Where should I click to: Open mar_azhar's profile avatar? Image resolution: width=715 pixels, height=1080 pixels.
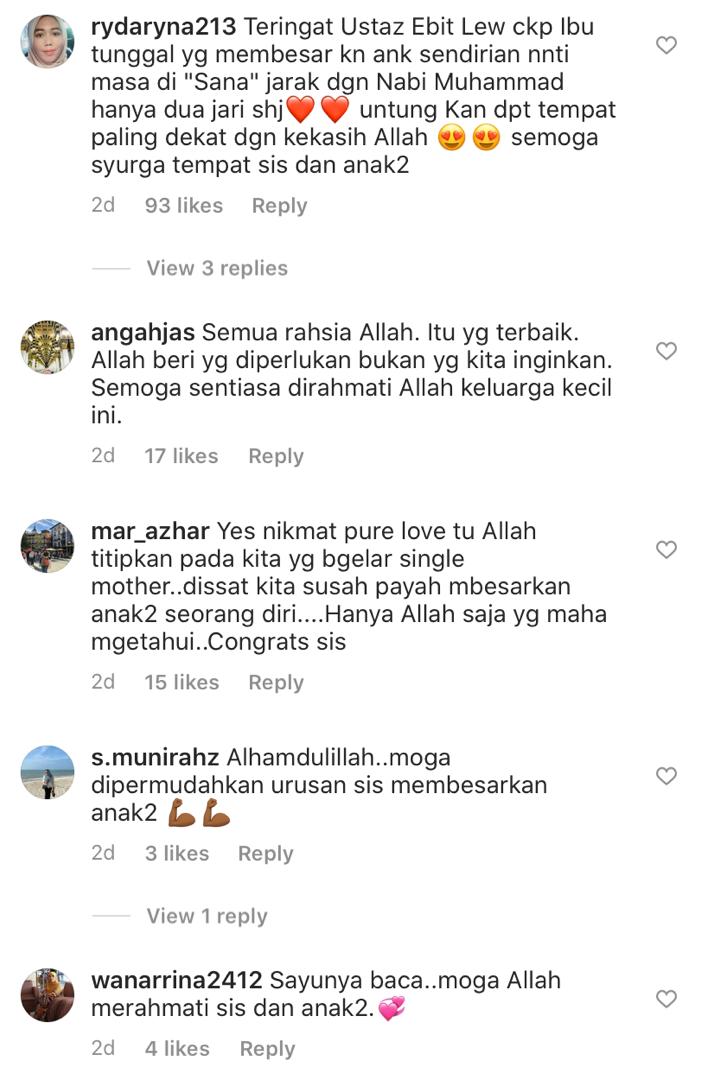tap(48, 546)
